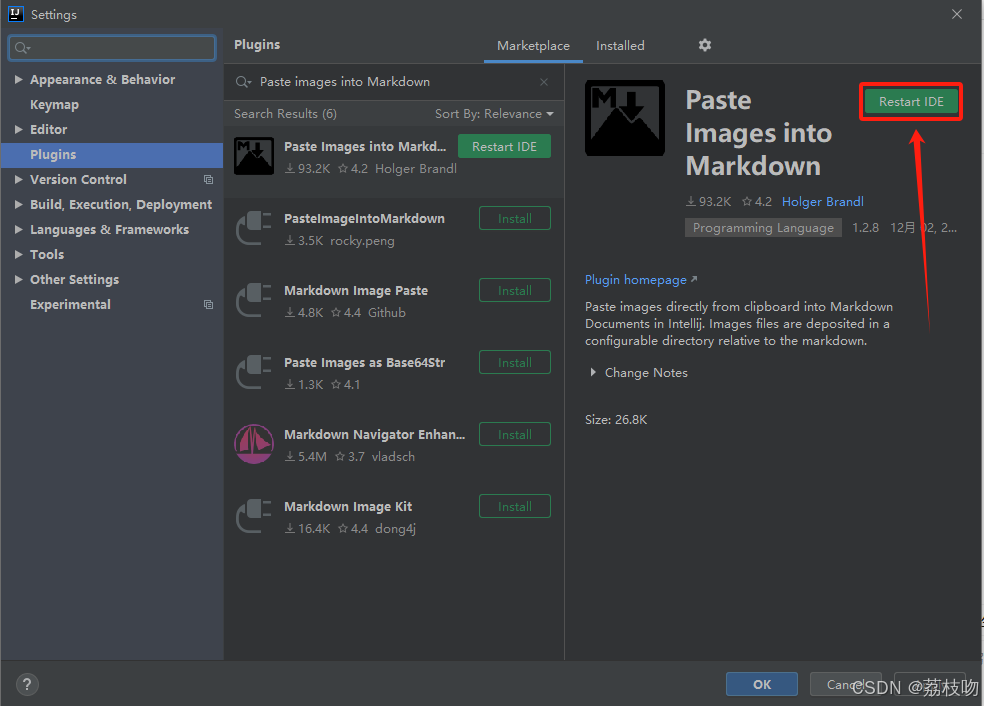Image resolution: width=984 pixels, height=706 pixels.
Task: Install the Markdown Image Paste plugin
Action: click(515, 291)
